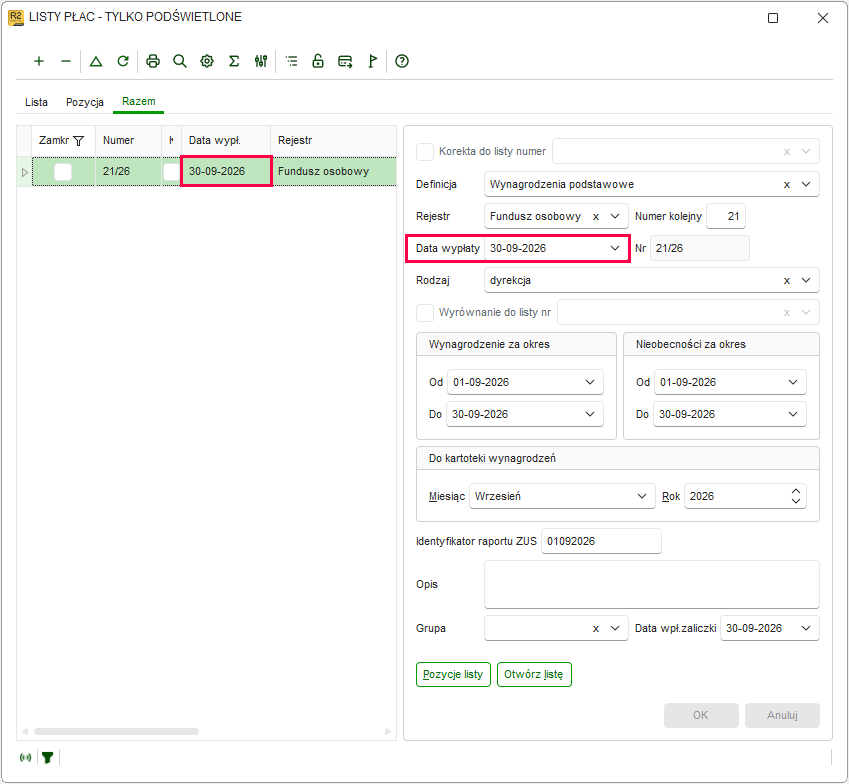Viewport: 849px width, 784px height.
Task: Click the filter funnel in the Zamkr column header
Action: (x=79, y=141)
